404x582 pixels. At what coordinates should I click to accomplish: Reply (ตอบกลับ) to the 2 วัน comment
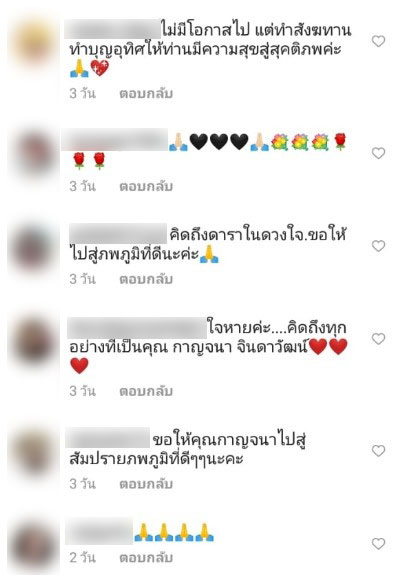coord(146,558)
